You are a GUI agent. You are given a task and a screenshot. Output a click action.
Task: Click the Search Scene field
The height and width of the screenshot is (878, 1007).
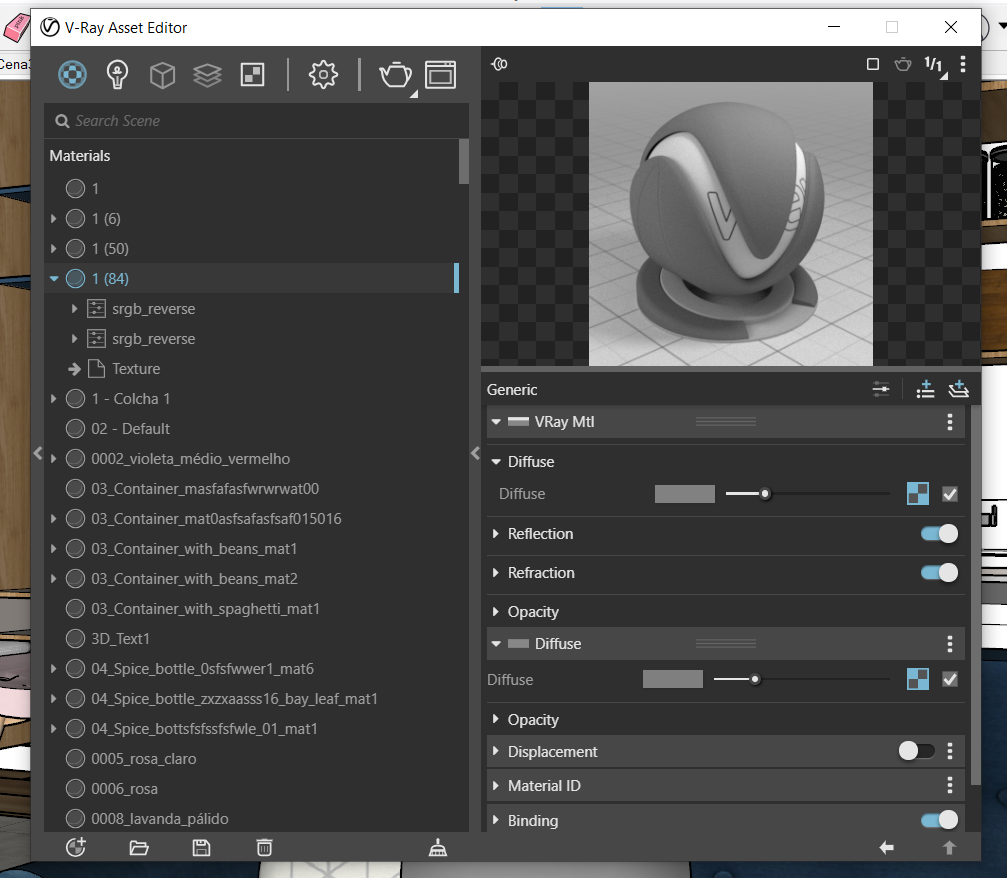256,121
